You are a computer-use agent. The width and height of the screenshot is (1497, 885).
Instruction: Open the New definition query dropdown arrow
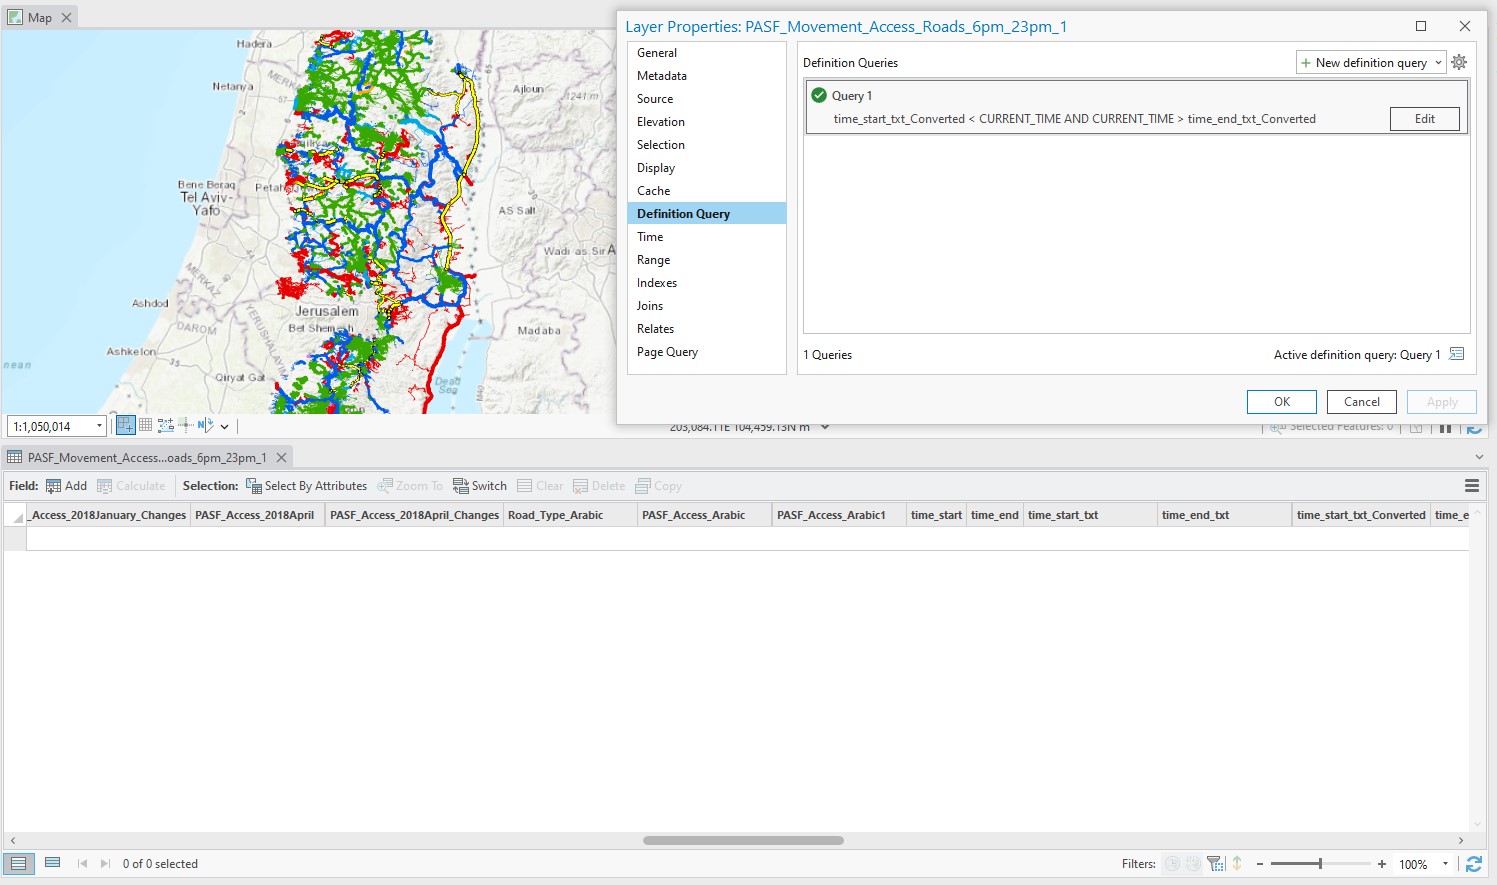point(1438,62)
